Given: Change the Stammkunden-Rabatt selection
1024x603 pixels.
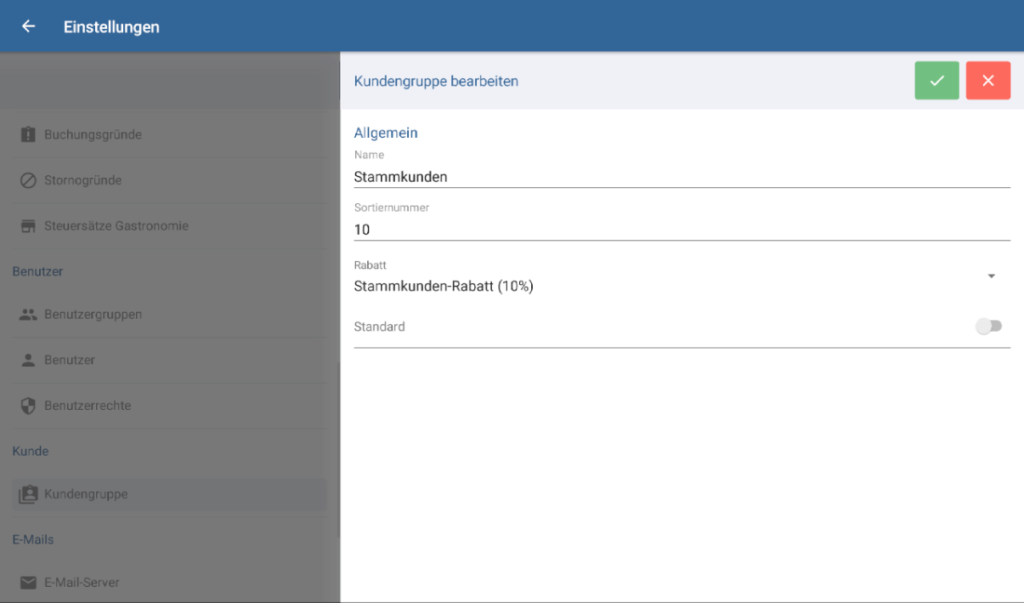Looking at the screenshot, I should coord(991,274).
